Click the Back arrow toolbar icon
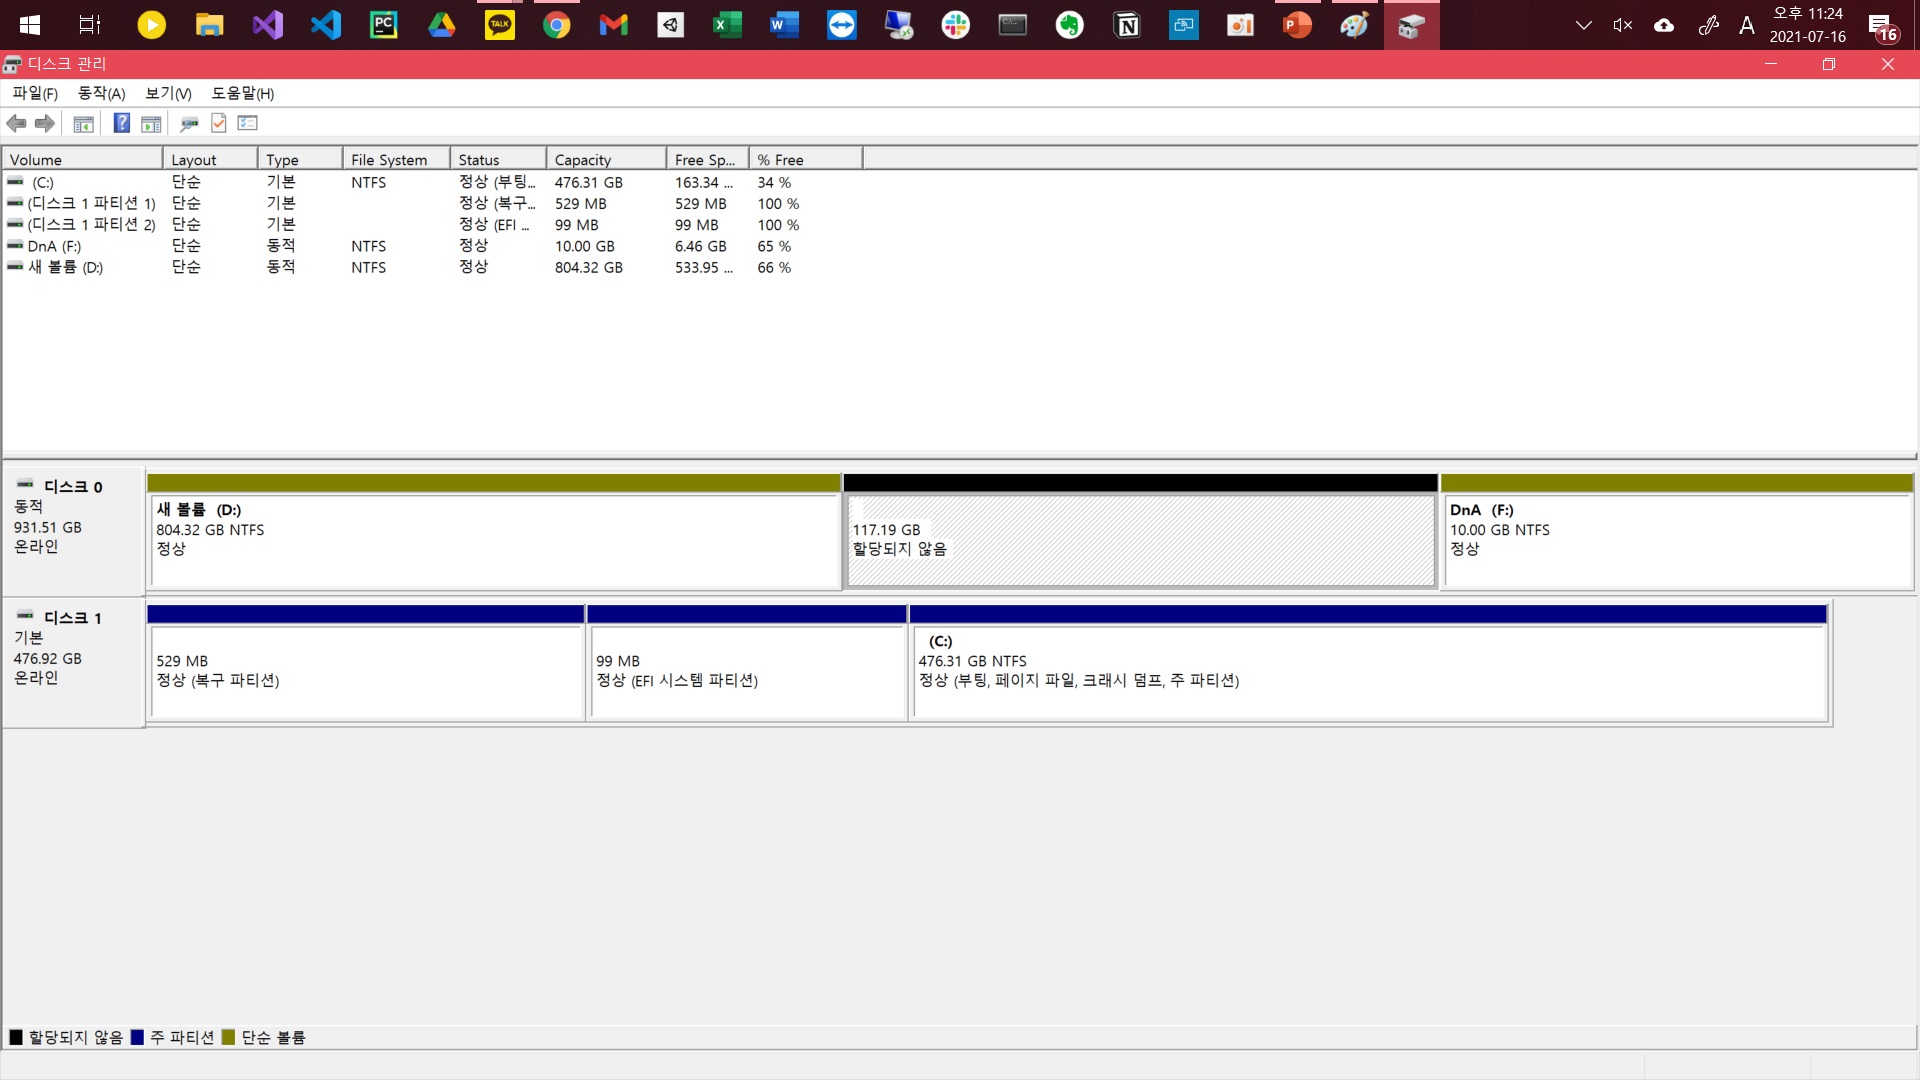The width and height of the screenshot is (1920, 1080). tap(16, 123)
